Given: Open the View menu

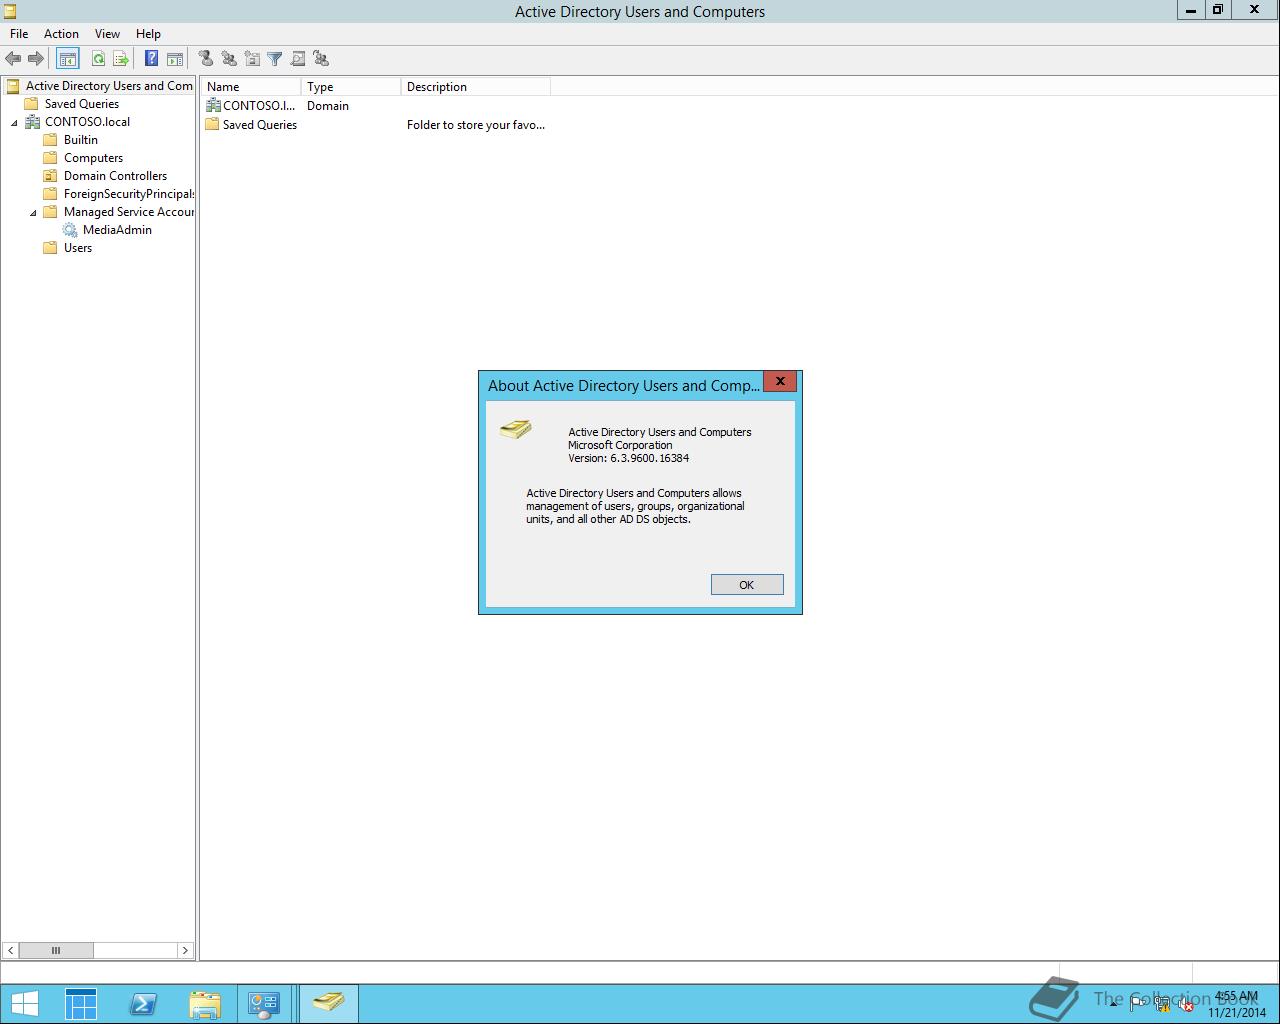Looking at the screenshot, I should [107, 34].
